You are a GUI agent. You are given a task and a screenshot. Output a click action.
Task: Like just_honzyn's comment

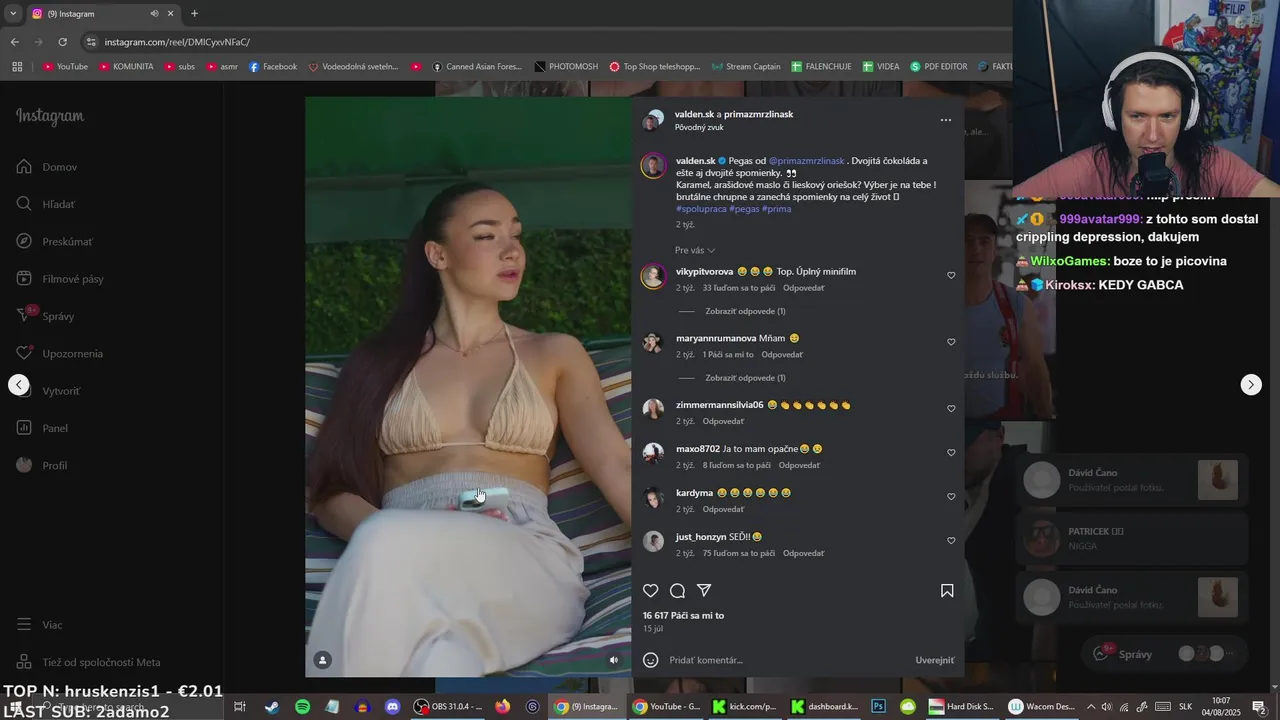pyautogui.click(x=951, y=541)
